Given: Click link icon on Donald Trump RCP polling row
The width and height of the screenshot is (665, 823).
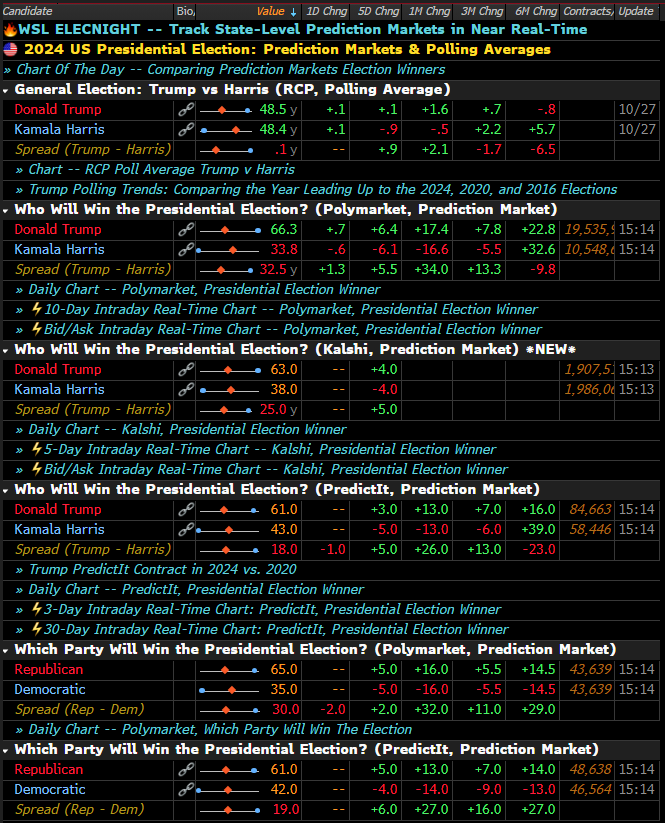Looking at the screenshot, I should tap(185, 110).
